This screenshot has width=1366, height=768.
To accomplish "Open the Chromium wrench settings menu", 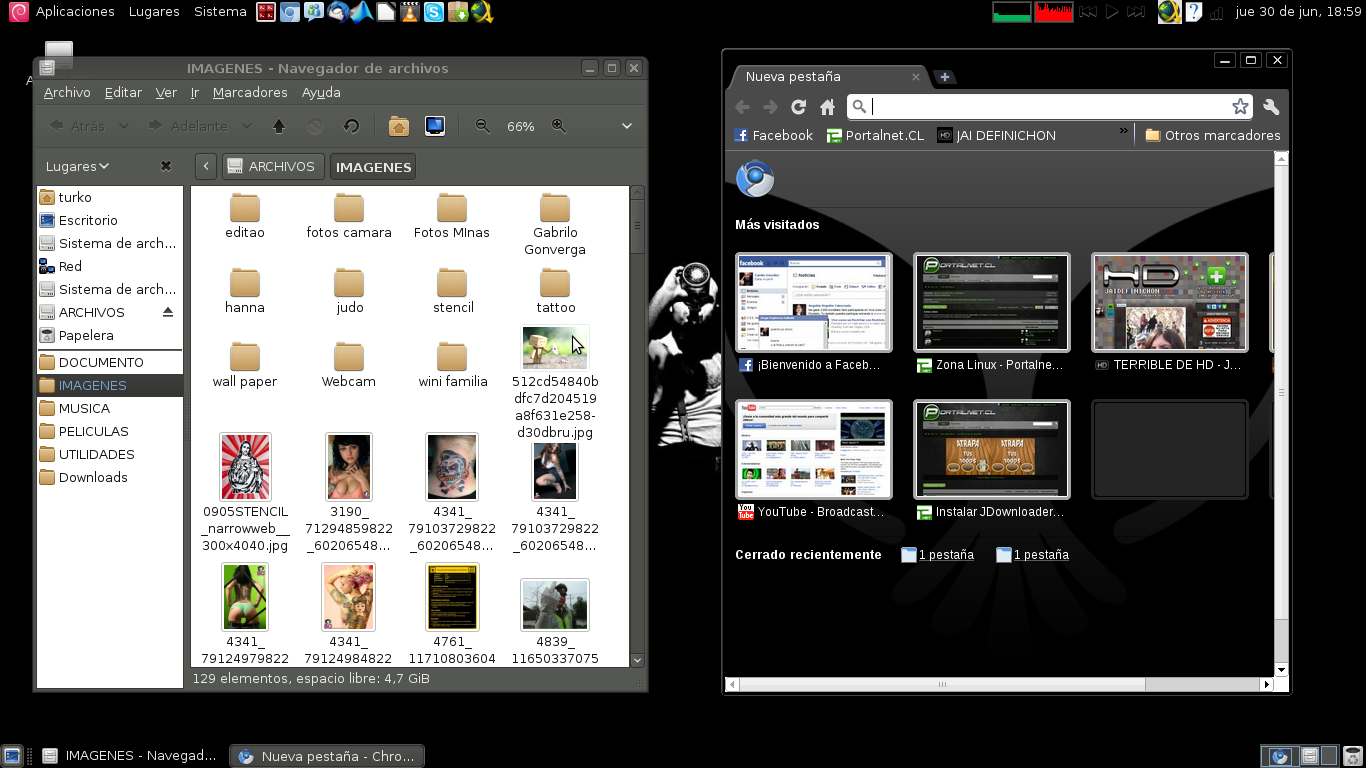I will (1271, 107).
